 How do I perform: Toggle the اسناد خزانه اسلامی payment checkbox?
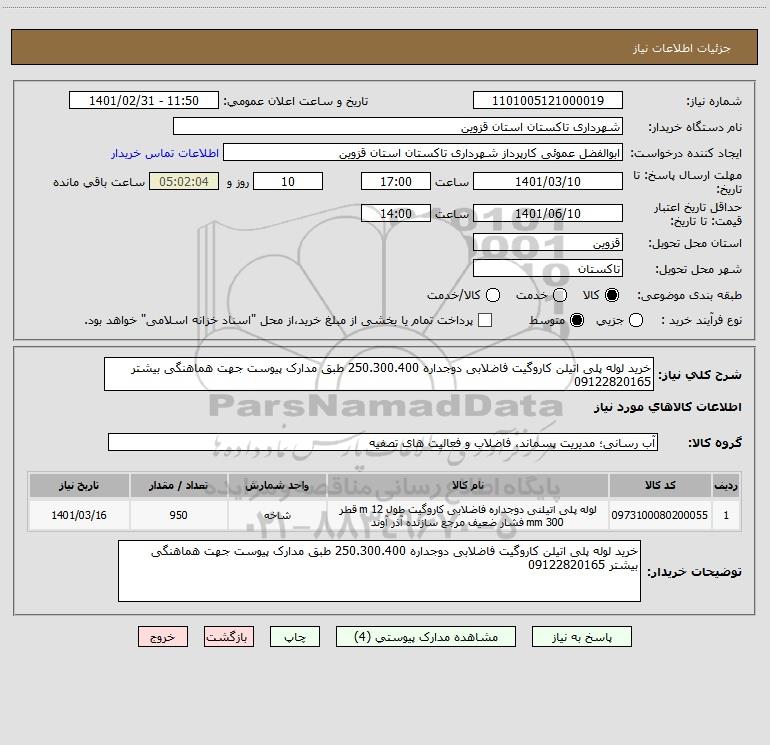(x=485, y=320)
